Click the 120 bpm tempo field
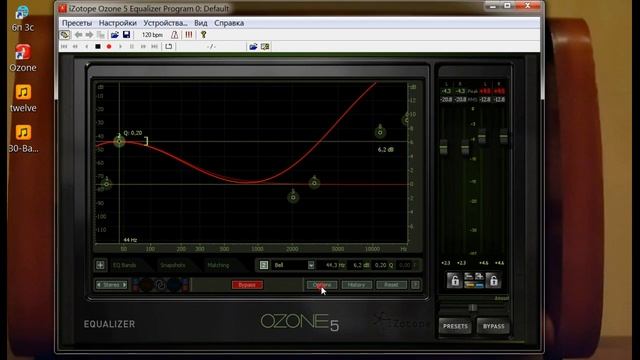 pyautogui.click(x=152, y=35)
